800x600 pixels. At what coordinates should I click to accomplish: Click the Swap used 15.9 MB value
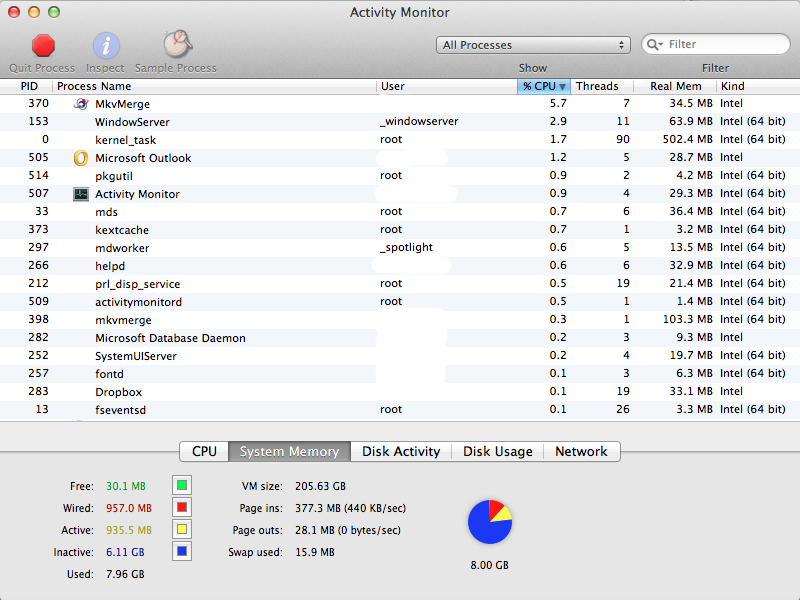click(315, 553)
